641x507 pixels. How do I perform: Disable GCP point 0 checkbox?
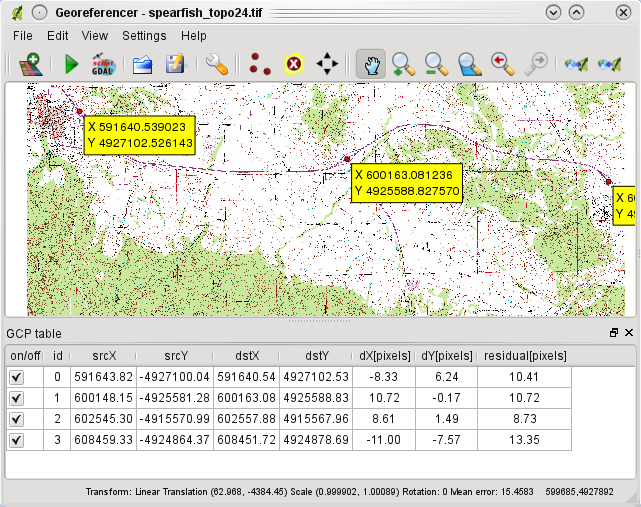pyautogui.click(x=16, y=377)
